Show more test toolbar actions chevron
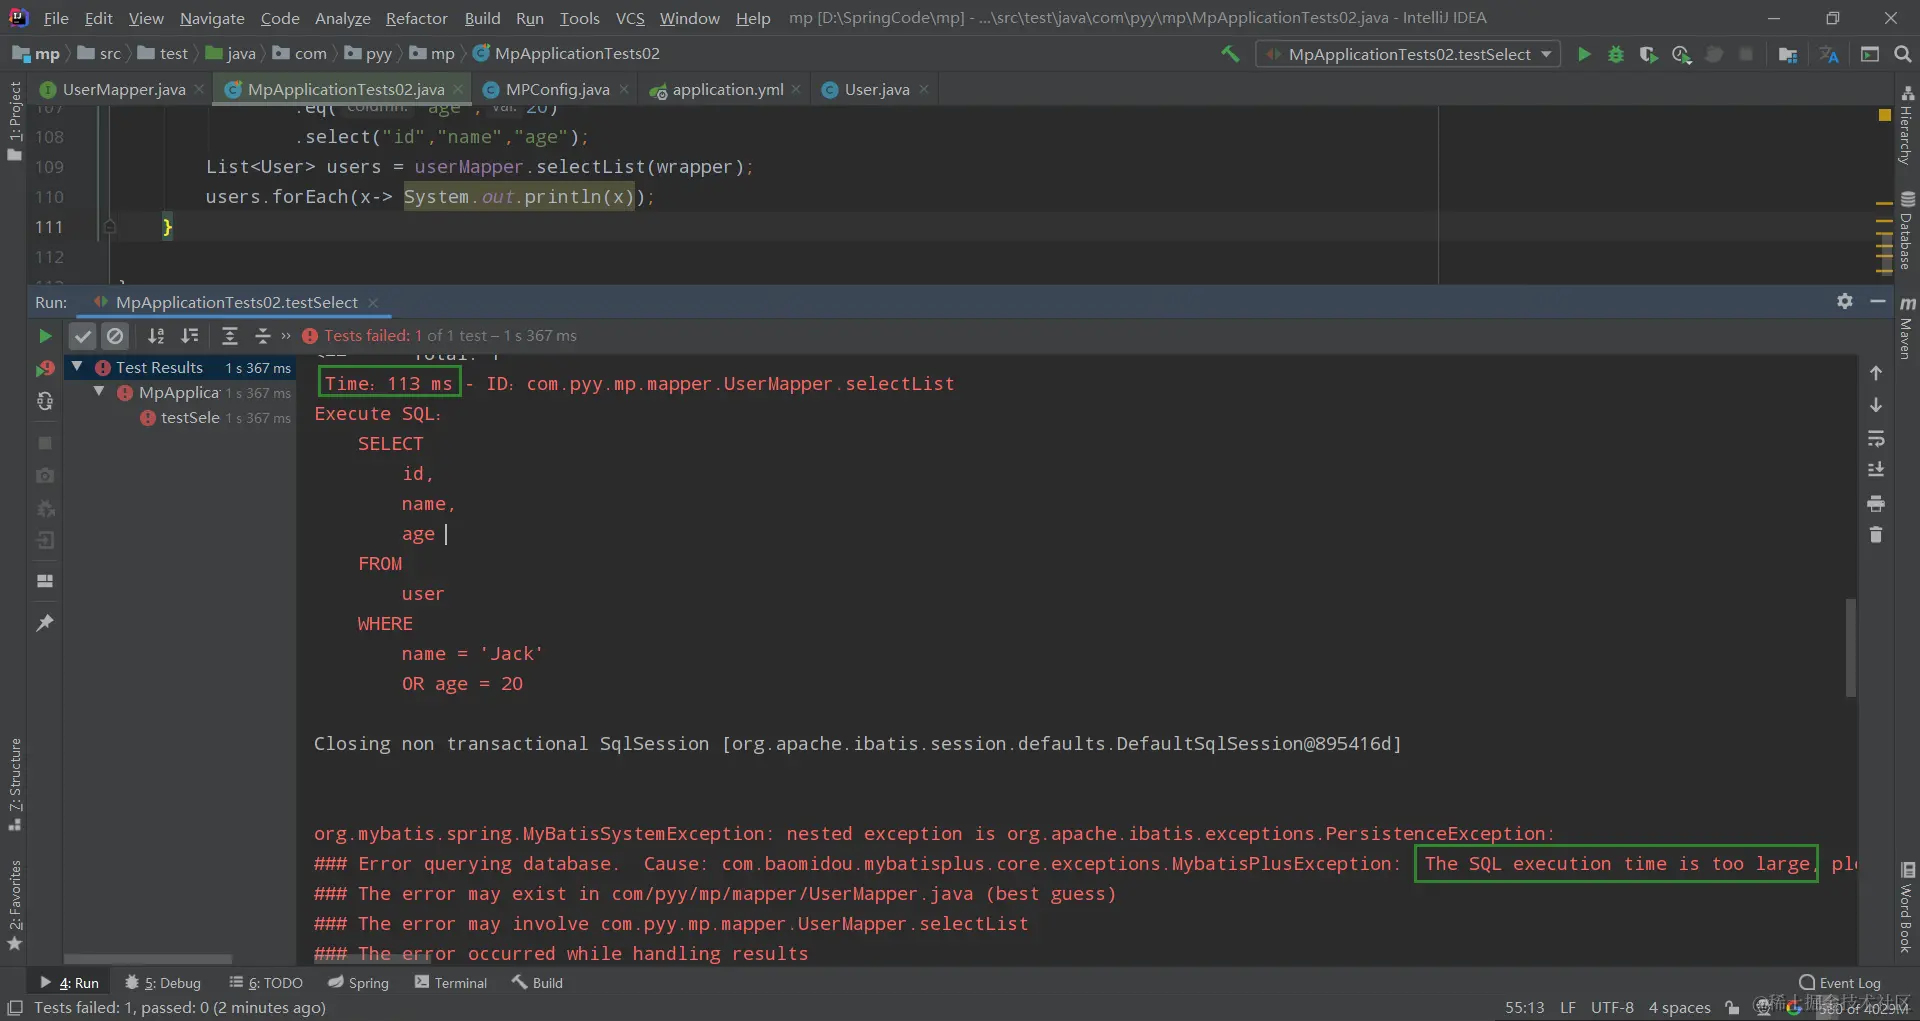The height and width of the screenshot is (1021, 1920). (x=286, y=336)
